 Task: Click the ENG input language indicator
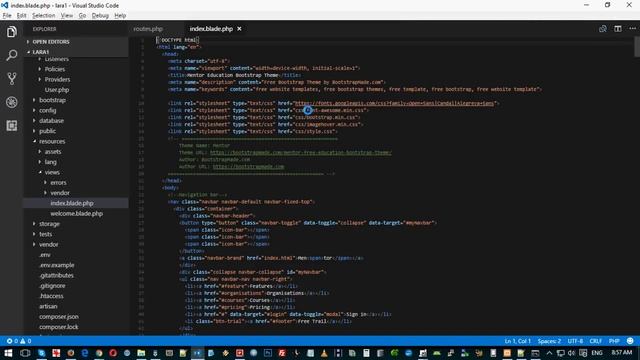click(x=597, y=353)
